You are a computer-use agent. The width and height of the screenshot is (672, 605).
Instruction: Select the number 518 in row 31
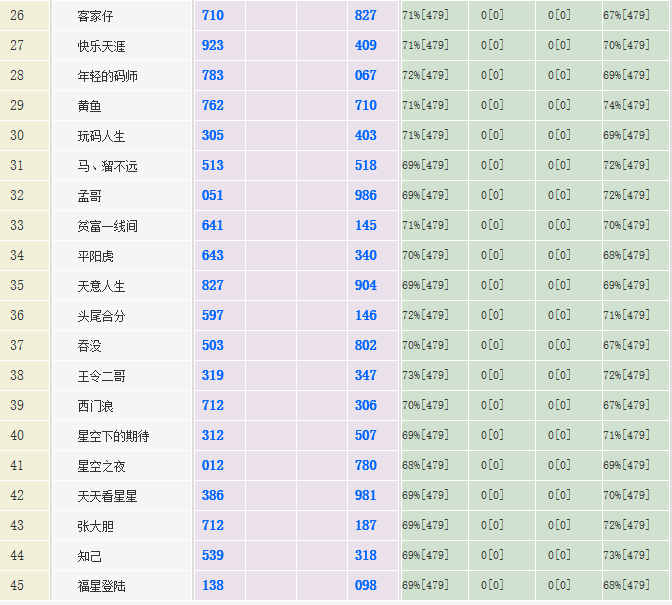(x=365, y=165)
